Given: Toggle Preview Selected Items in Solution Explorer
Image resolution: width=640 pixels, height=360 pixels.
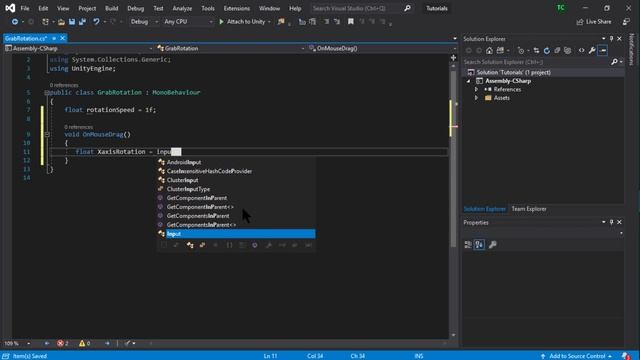Looking at the screenshot, I should tap(602, 51).
